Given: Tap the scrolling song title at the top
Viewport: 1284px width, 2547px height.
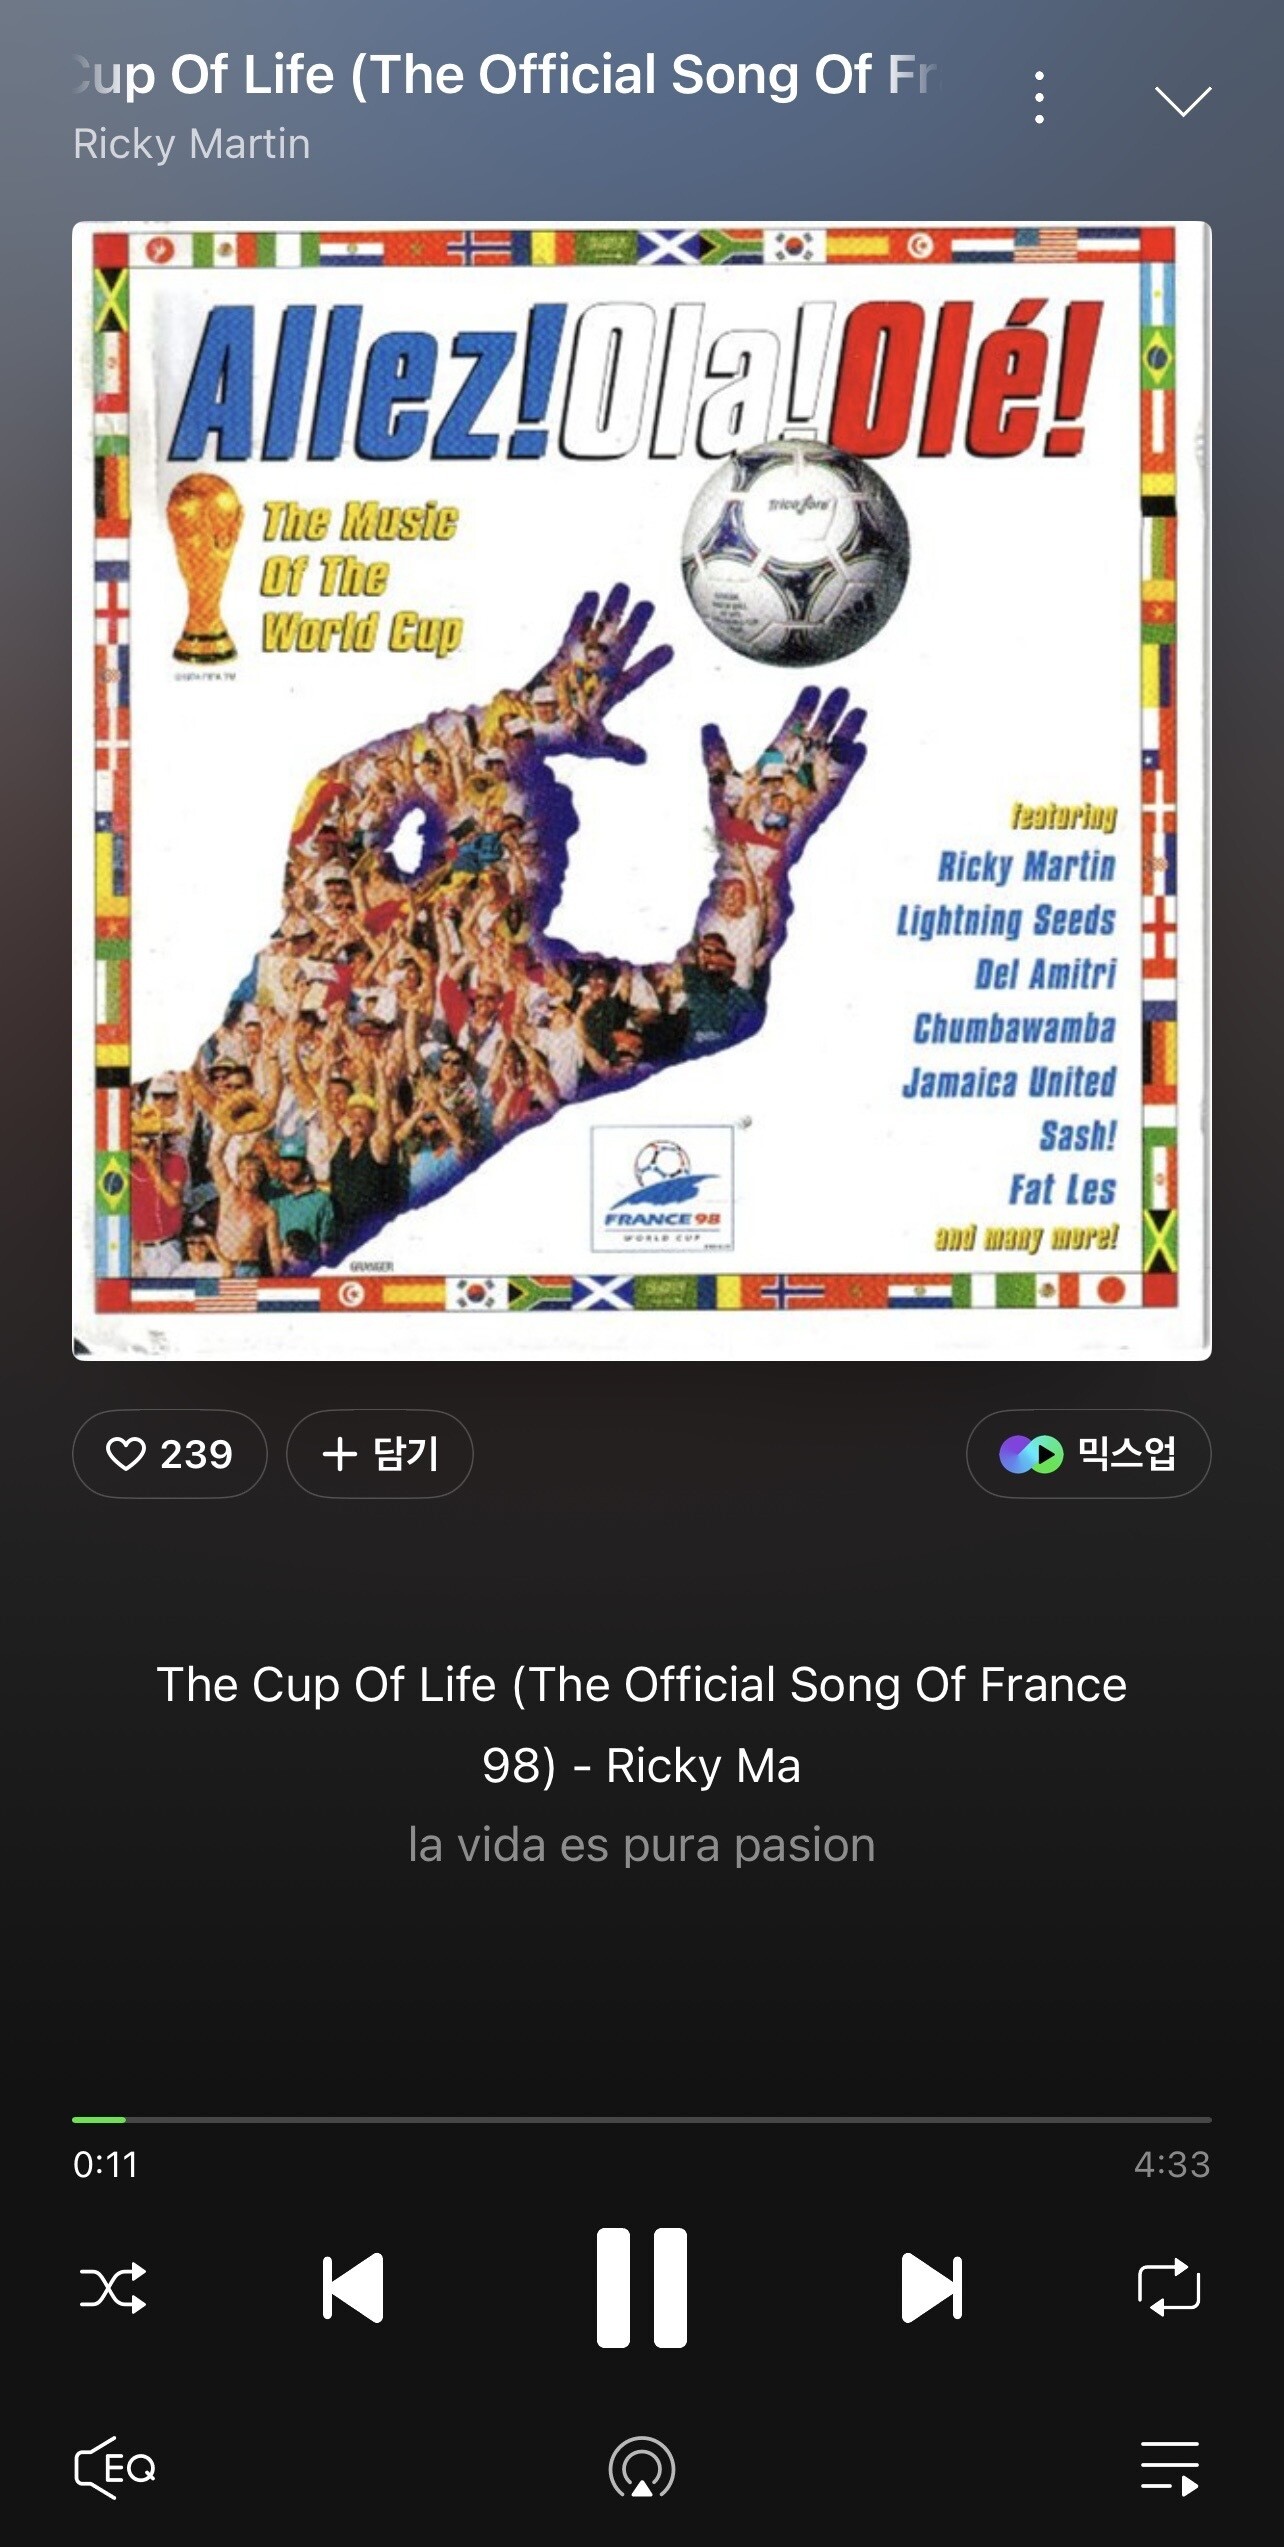Looking at the screenshot, I should [x=505, y=76].
